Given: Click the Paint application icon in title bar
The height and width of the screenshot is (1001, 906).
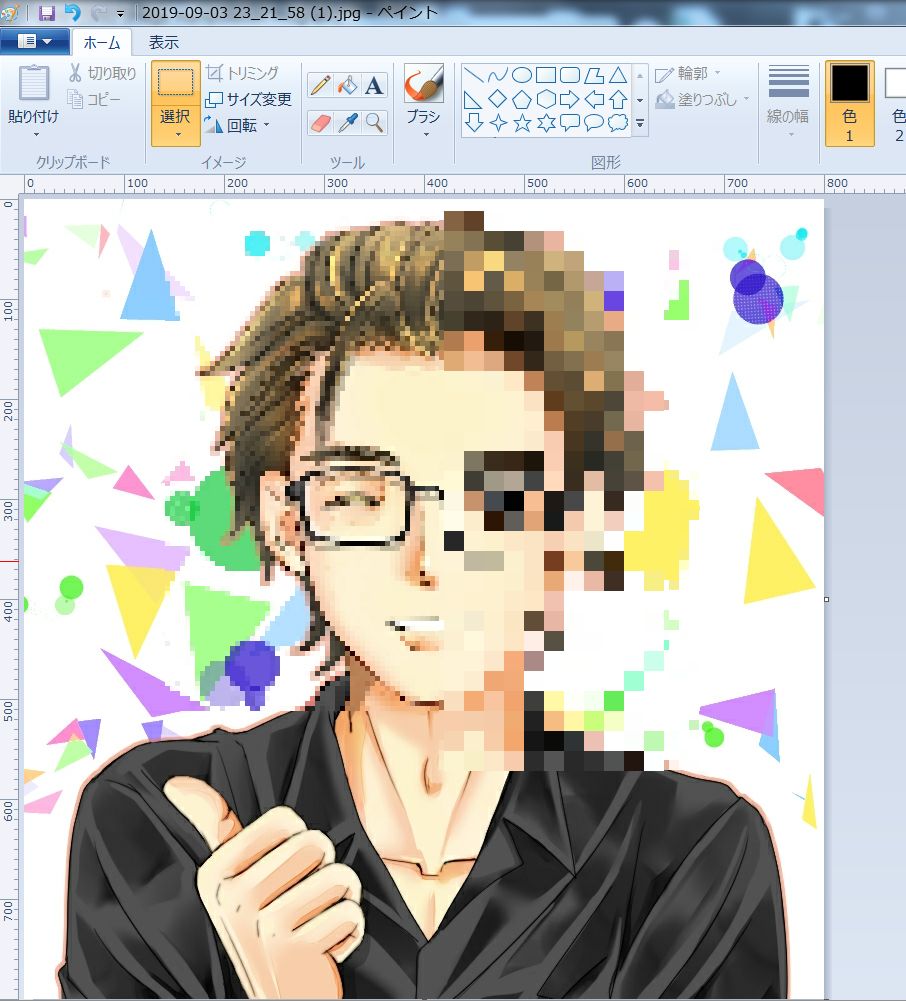Looking at the screenshot, I should [x=11, y=13].
